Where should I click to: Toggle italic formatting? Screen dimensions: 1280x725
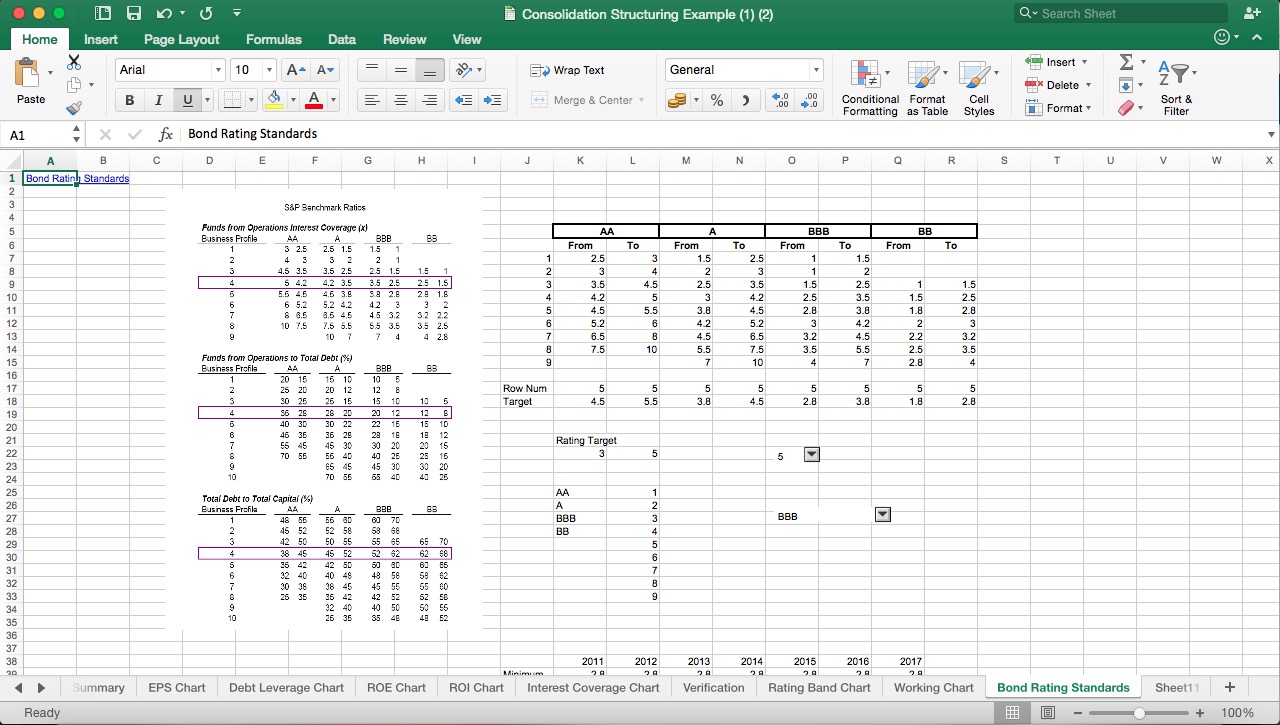pyautogui.click(x=158, y=100)
